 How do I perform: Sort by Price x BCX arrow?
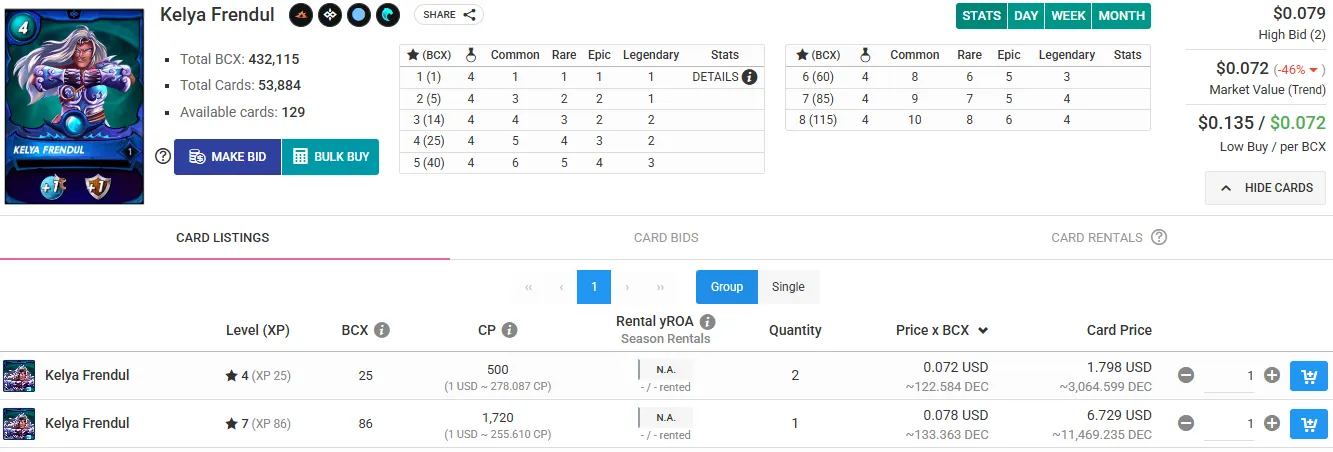point(983,330)
